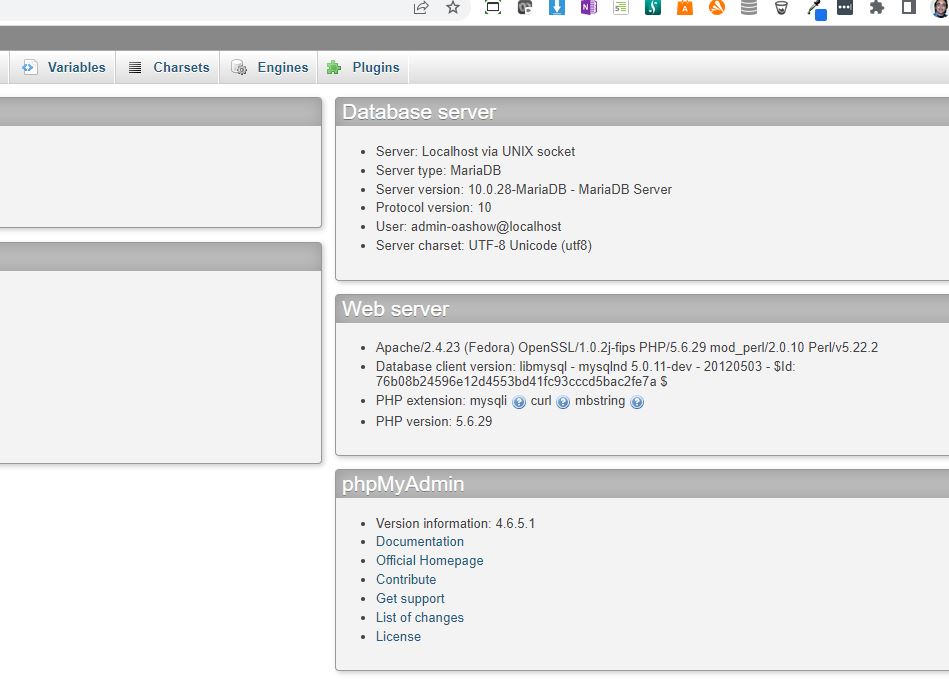Bookmark this page with the star icon
The image size is (949, 685).
453,7
